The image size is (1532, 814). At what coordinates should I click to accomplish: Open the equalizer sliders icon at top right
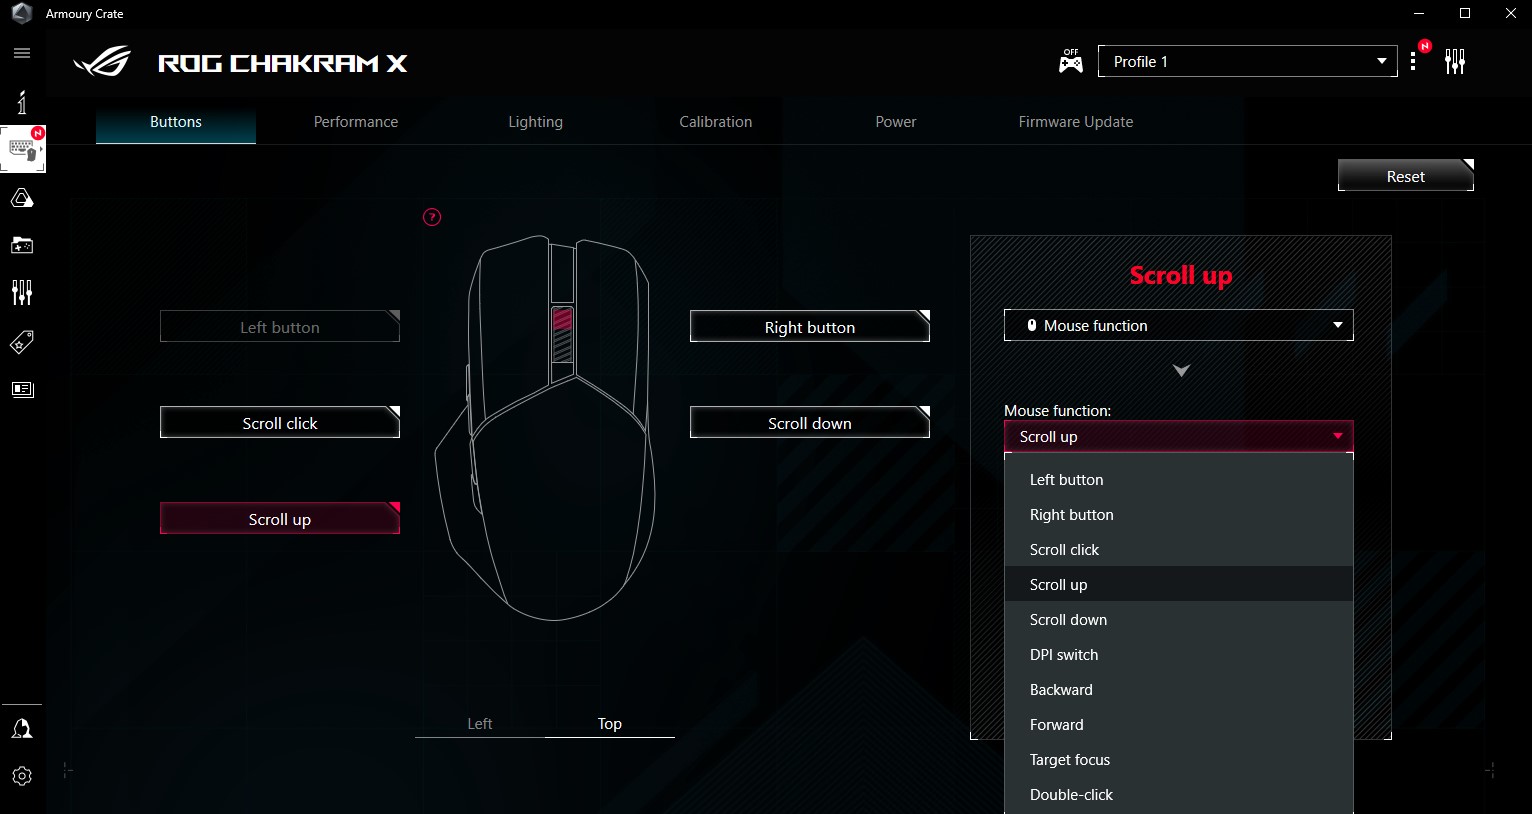[x=1455, y=62]
